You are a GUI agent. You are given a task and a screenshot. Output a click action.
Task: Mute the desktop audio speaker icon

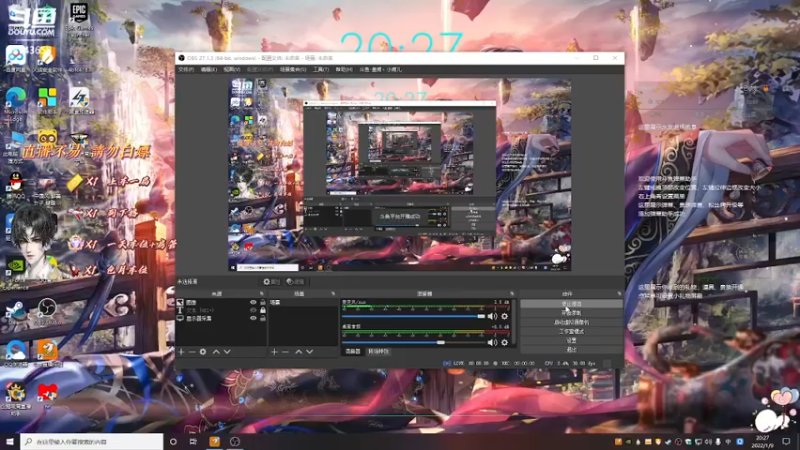[x=492, y=342]
